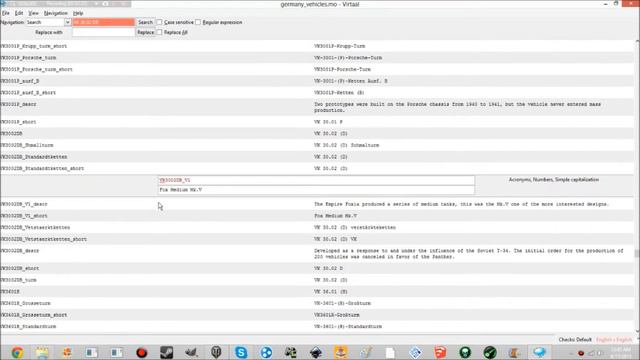Open the File menu

[6, 13]
